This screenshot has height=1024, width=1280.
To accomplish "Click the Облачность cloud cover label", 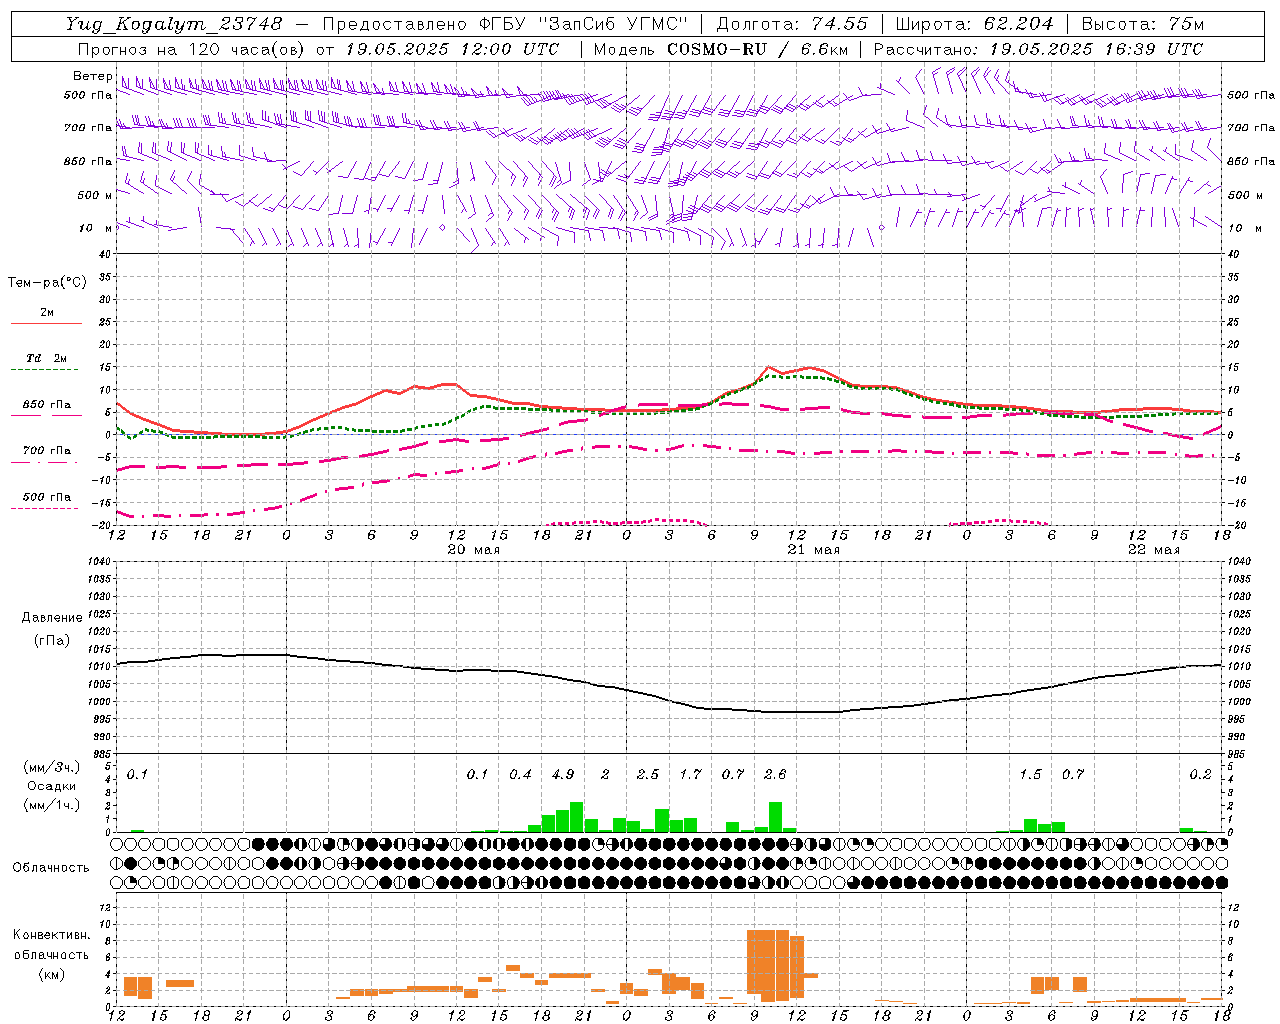I will (51, 867).
